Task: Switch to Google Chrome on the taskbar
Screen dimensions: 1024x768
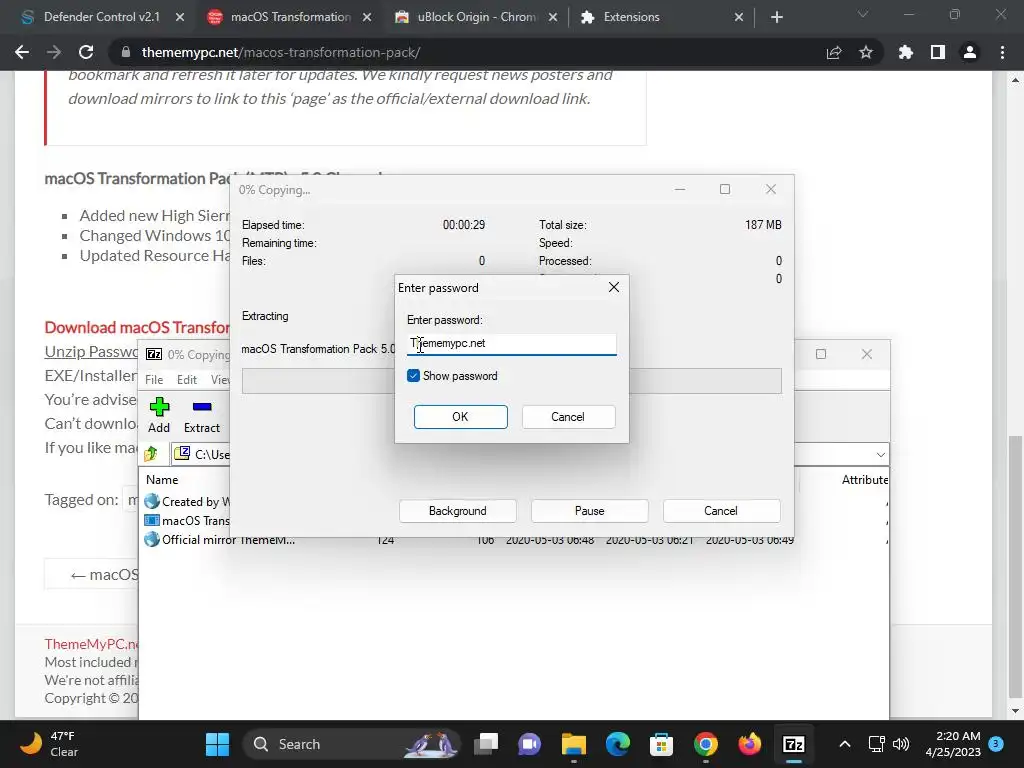Action: 705,744
